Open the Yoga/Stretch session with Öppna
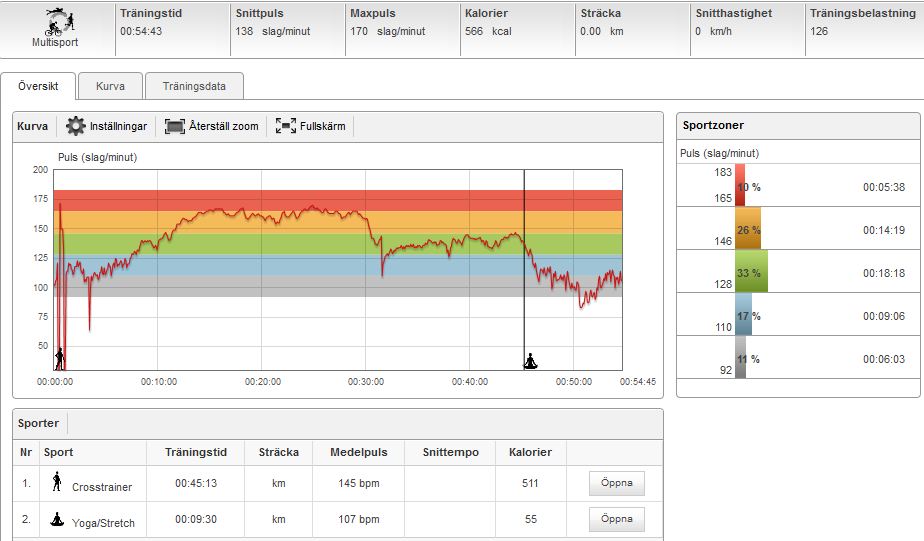Image resolution: width=924 pixels, height=541 pixels. point(616,519)
